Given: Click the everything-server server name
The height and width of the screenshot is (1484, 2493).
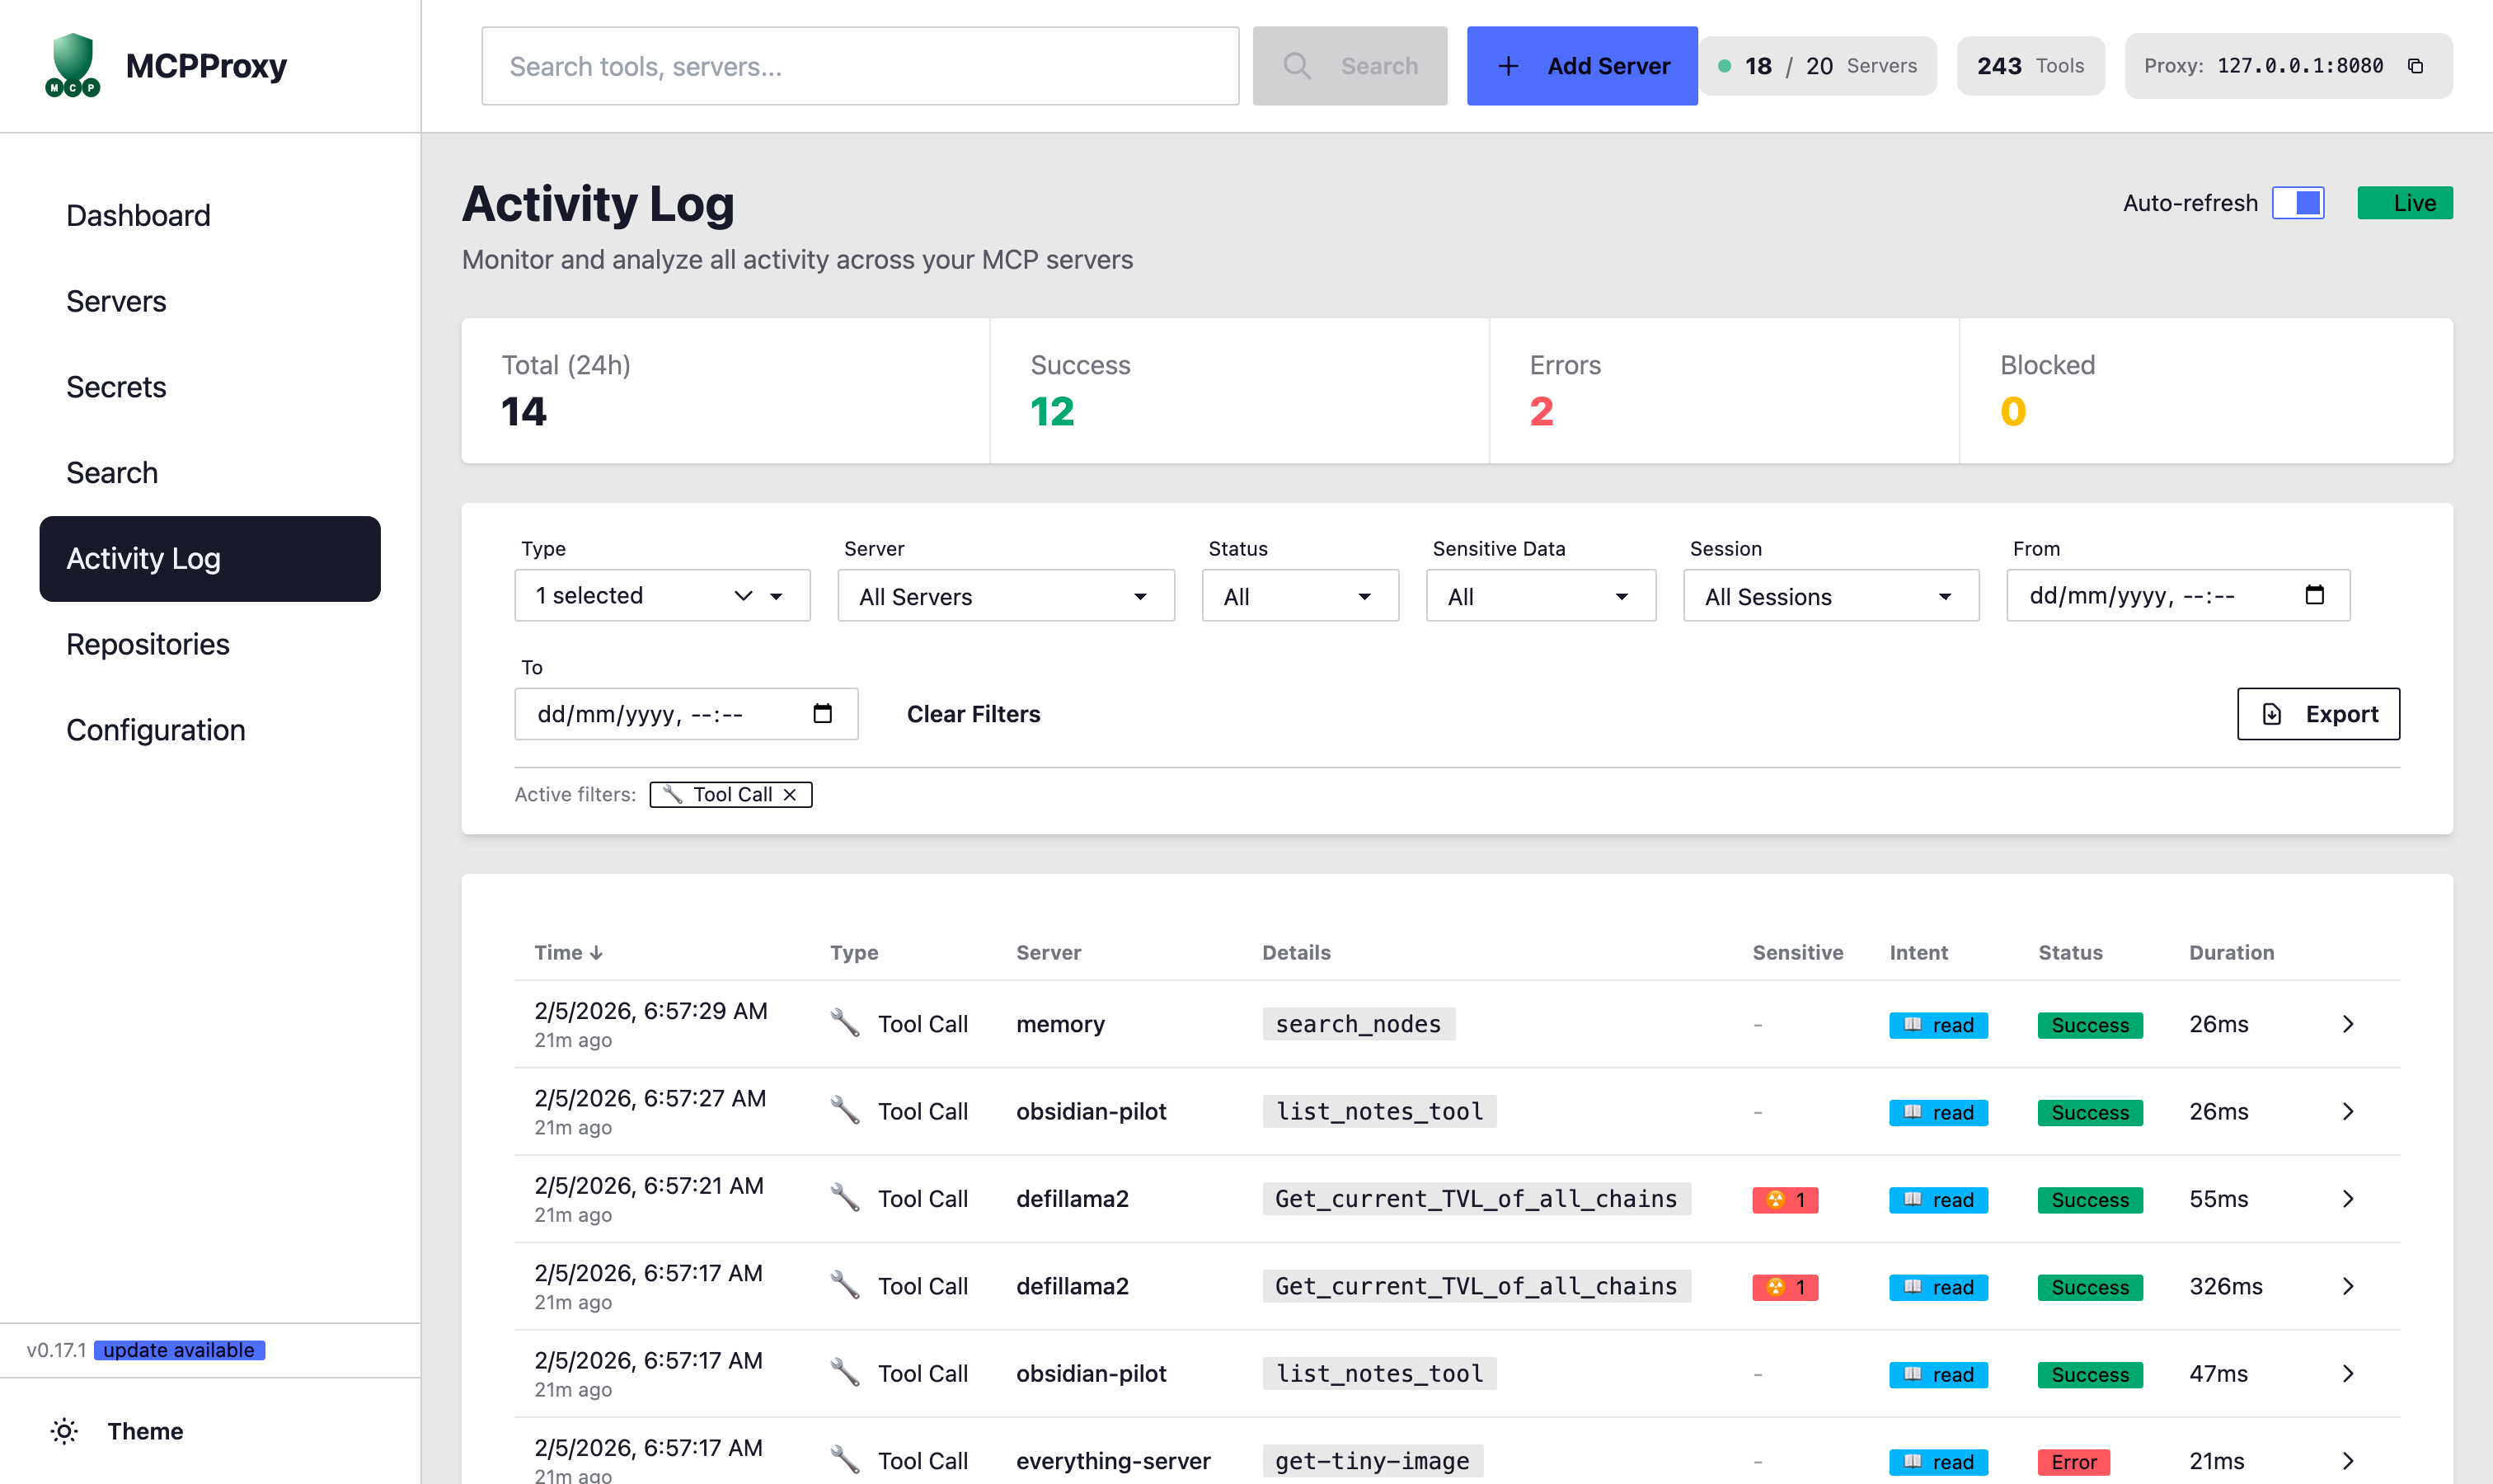Looking at the screenshot, I should (1112, 1461).
